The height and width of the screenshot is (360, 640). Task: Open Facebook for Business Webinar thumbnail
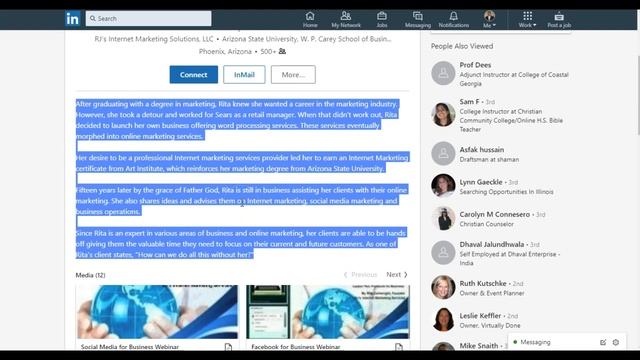(327, 312)
